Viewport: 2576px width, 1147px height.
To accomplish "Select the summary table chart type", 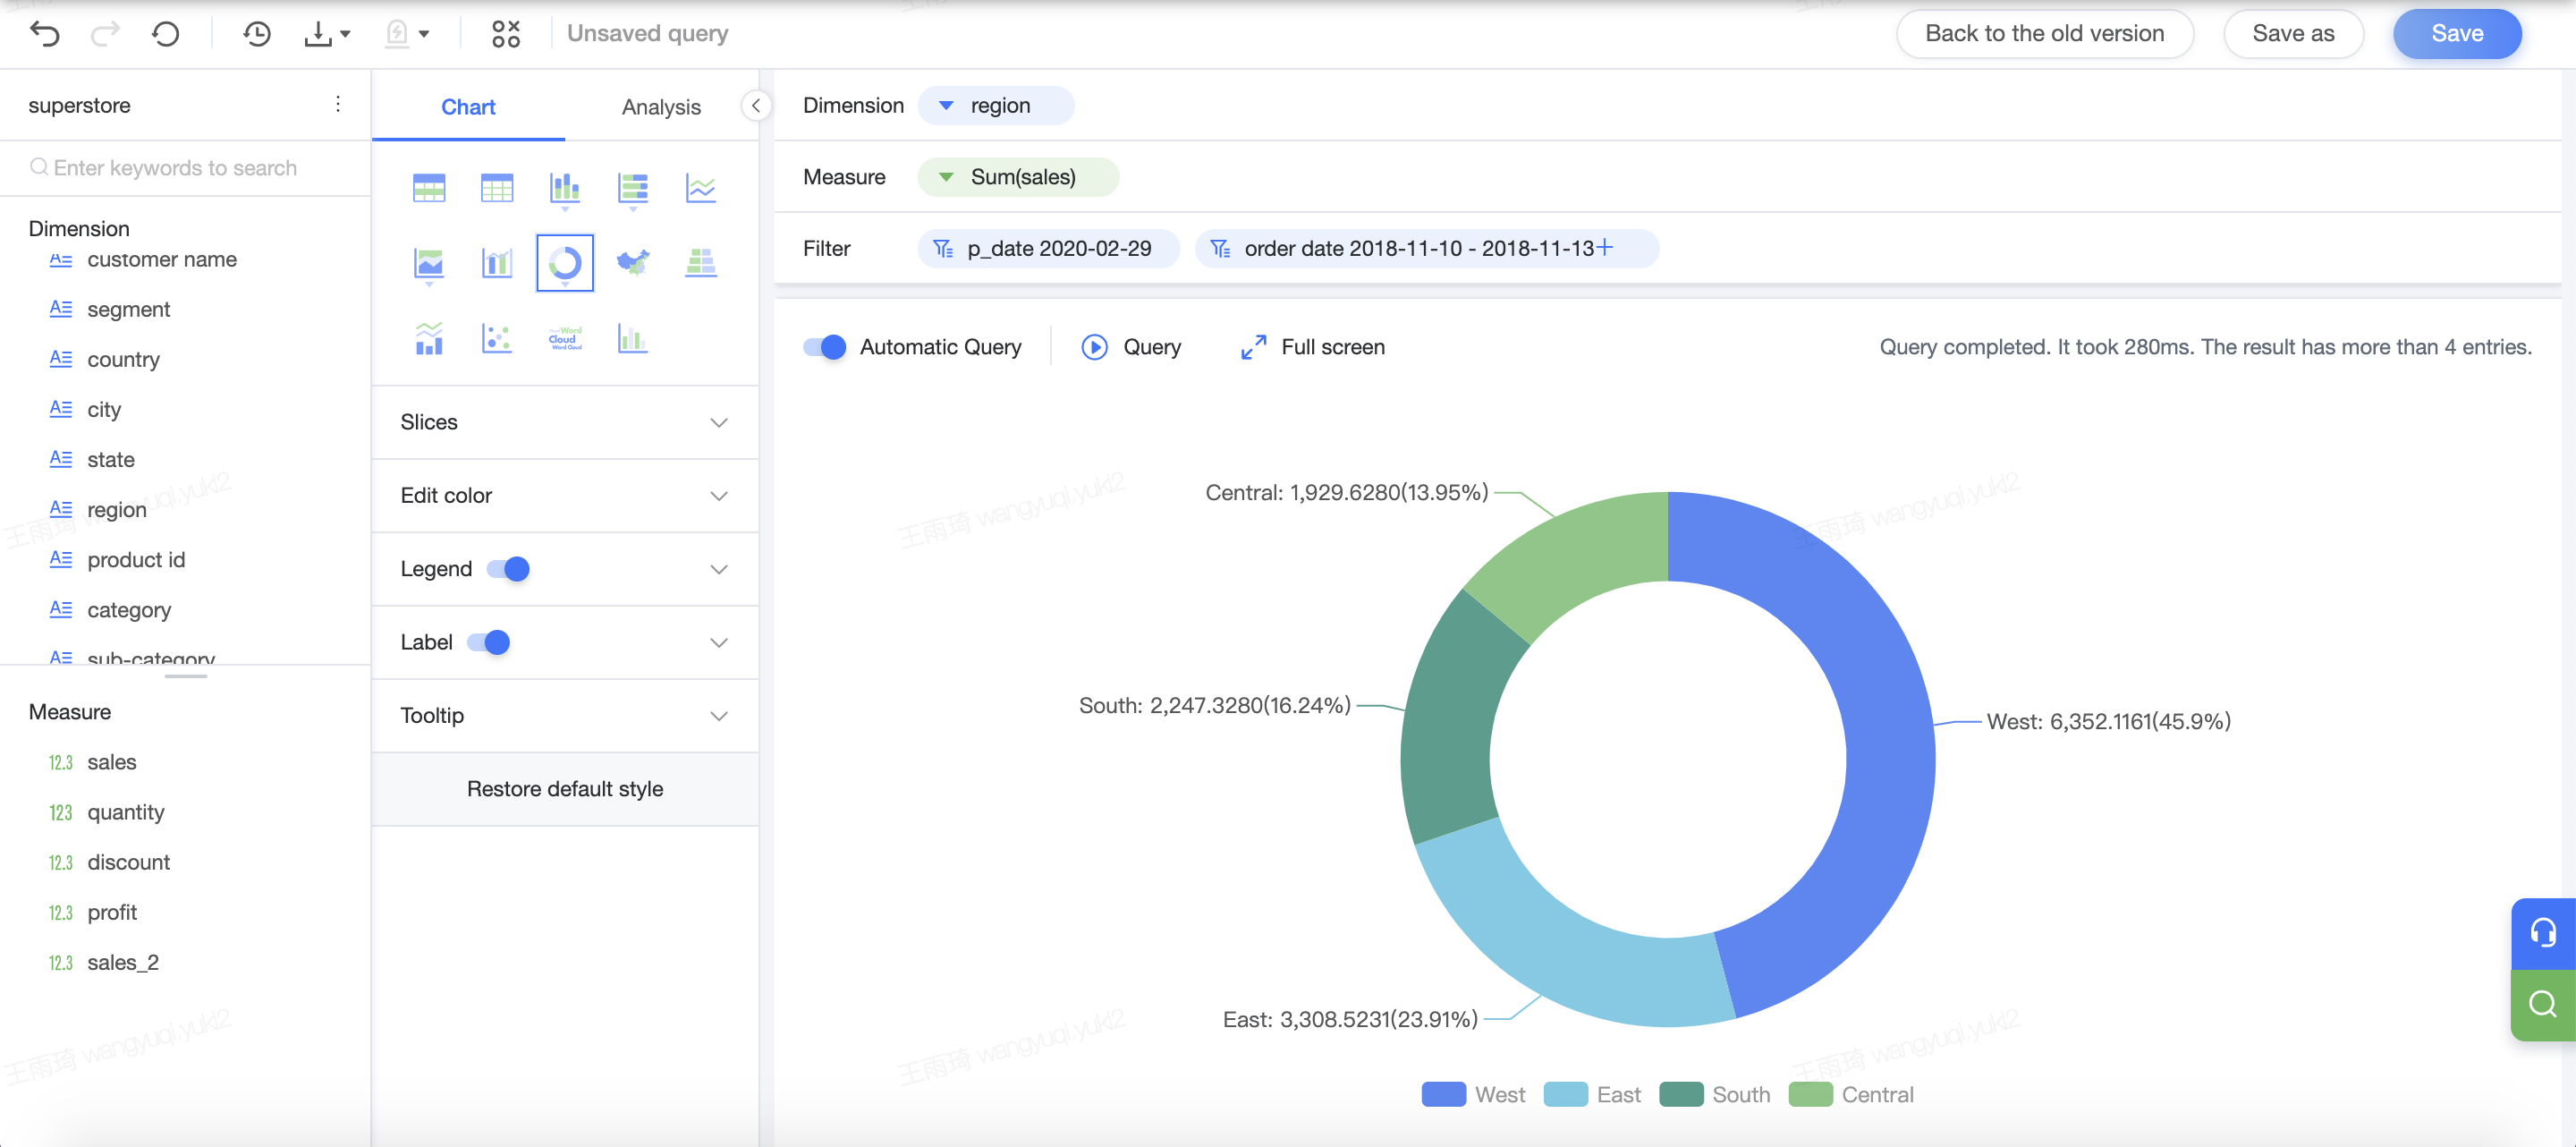I will (x=429, y=188).
